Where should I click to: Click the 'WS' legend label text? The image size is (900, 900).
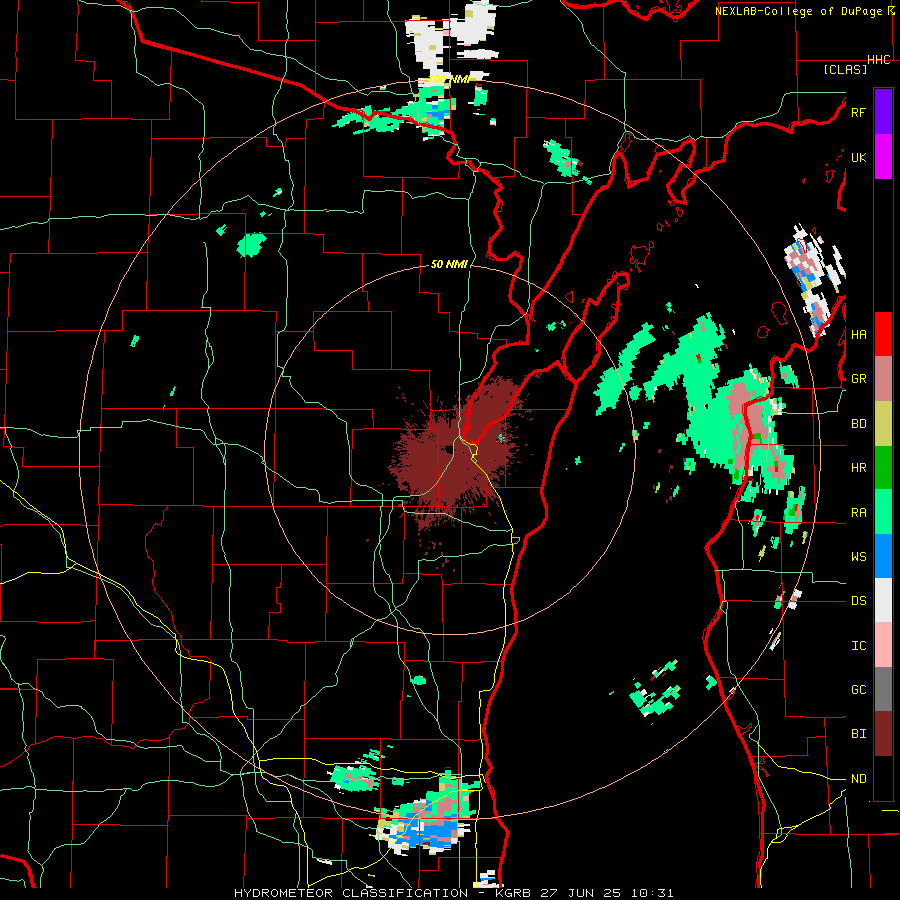click(858, 557)
